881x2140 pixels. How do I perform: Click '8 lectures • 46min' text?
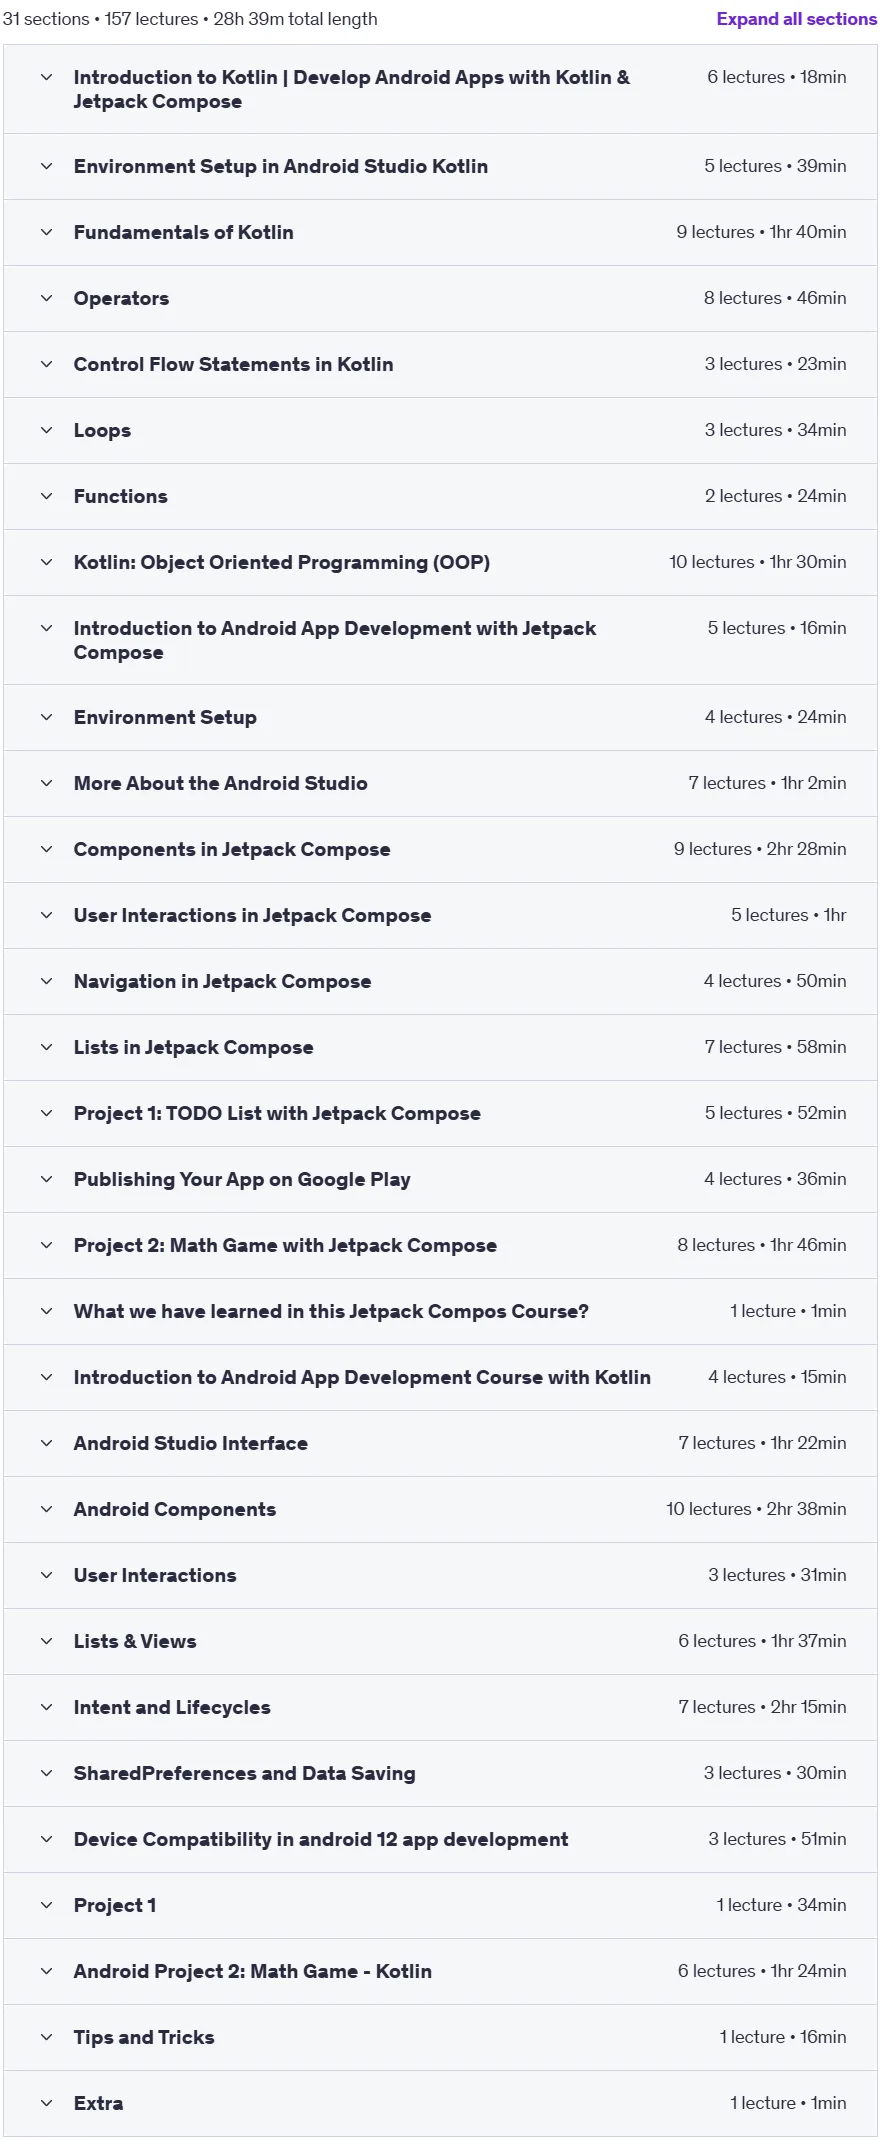775,298
